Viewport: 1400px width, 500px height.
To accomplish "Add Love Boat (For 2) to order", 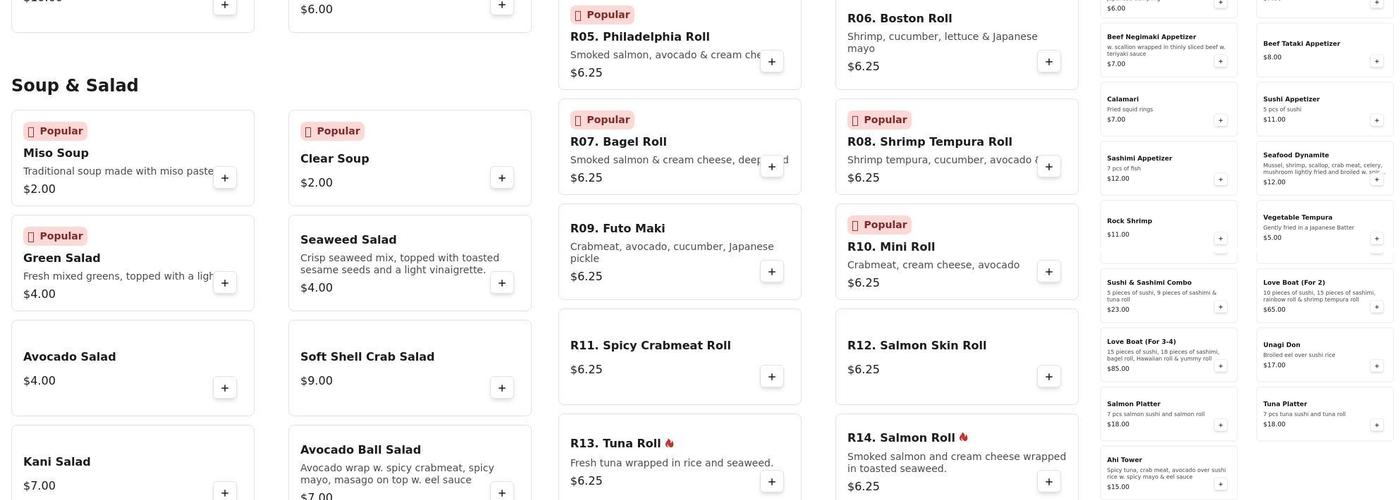I will coord(1376,307).
